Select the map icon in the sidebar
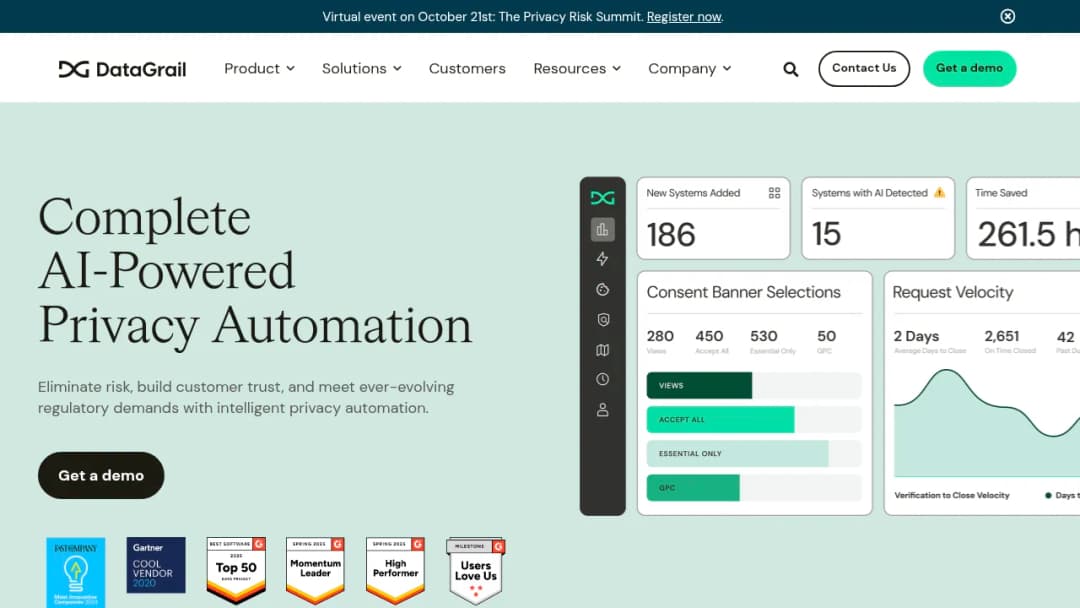Viewport: 1080px width, 608px height. tap(602, 350)
